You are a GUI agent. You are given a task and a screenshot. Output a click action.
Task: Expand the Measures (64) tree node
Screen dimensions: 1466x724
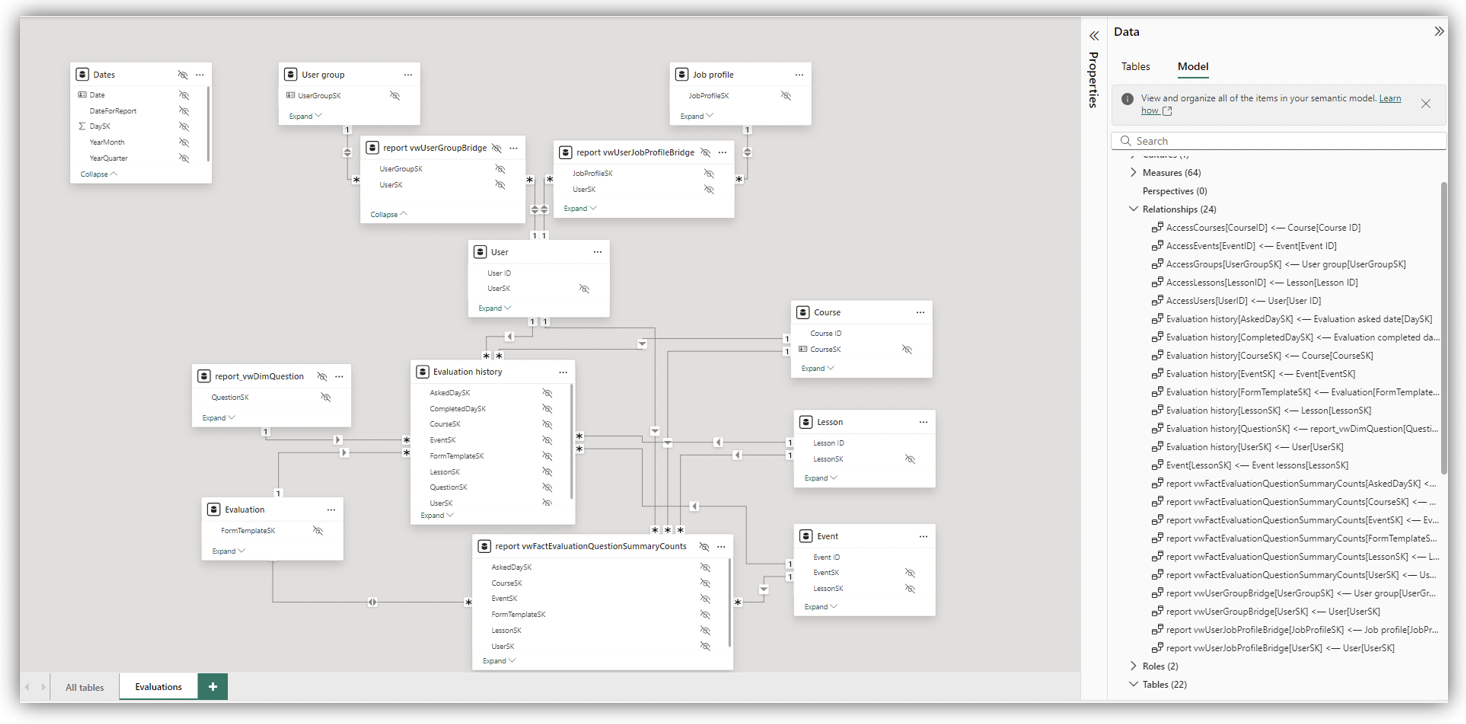tap(1133, 173)
